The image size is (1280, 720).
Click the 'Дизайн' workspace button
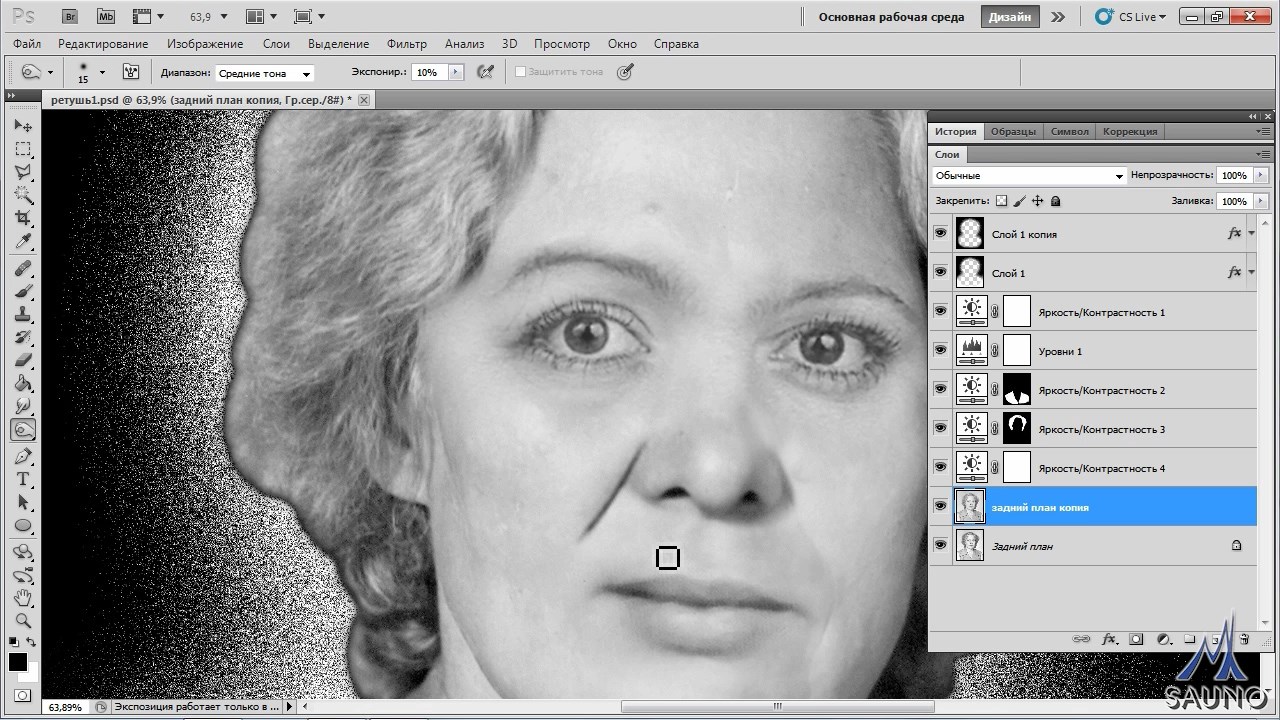pyautogui.click(x=1011, y=17)
